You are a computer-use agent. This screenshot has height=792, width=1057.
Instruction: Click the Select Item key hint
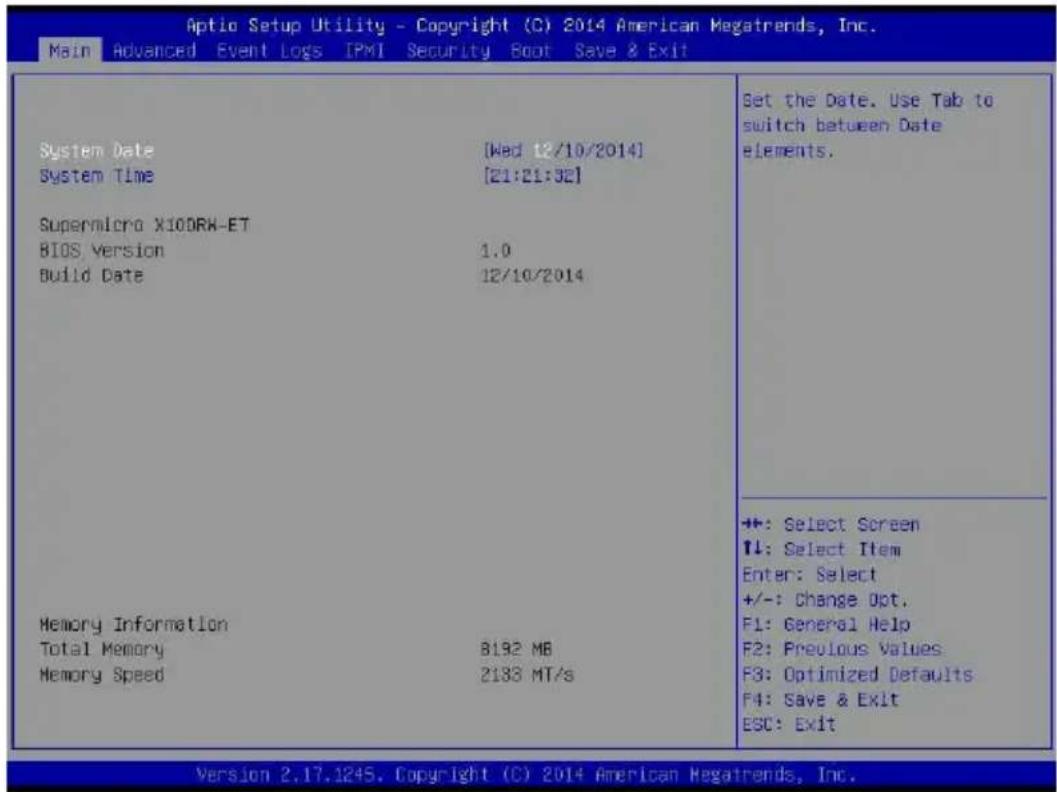coord(820,549)
